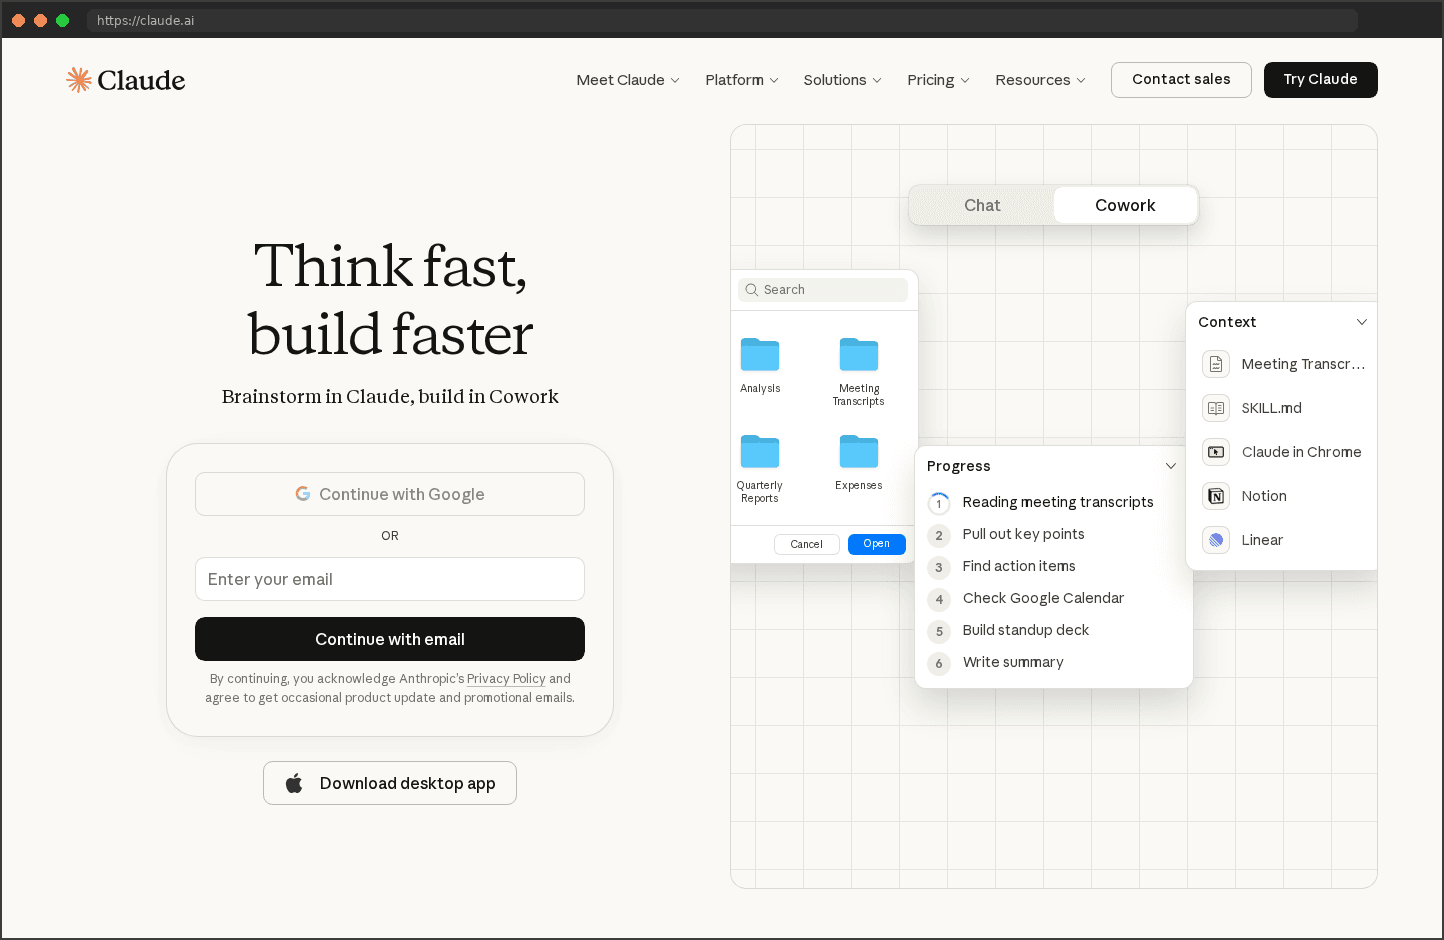1444x940 pixels.
Task: Click the Continue with Google button
Action: (x=390, y=494)
